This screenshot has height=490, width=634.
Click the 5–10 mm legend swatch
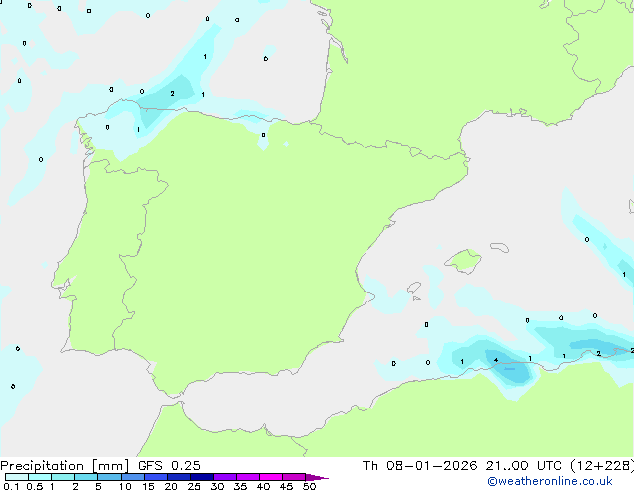109,477
